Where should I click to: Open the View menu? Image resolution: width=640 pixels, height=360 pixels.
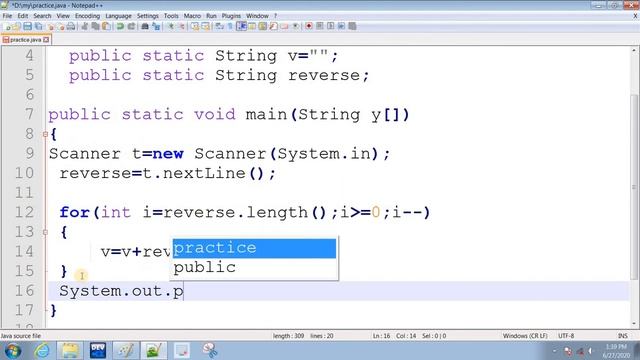point(63,16)
